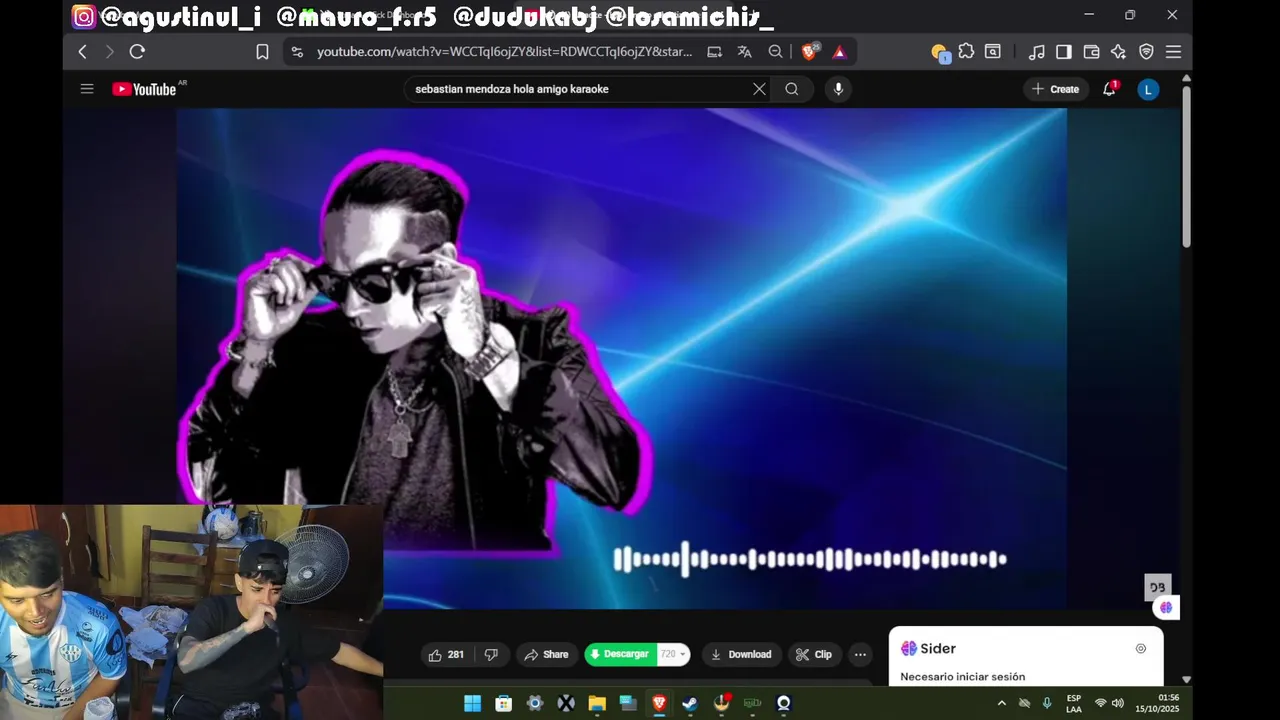Open the YouTube guide menu
Screen dimensions: 1280x720
(x=87, y=89)
